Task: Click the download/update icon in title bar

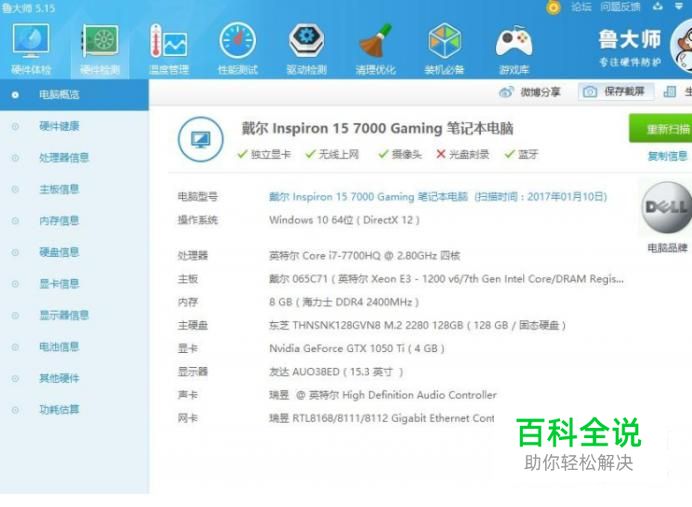Action: tap(658, 6)
